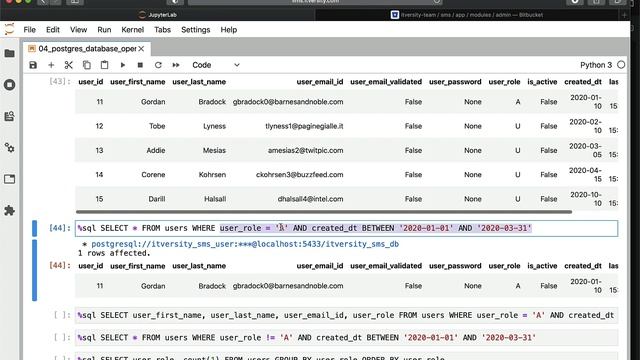Switch to the JupyterLab browser tab
Image resolution: width=640 pixels, height=360 pixels.
158,15
